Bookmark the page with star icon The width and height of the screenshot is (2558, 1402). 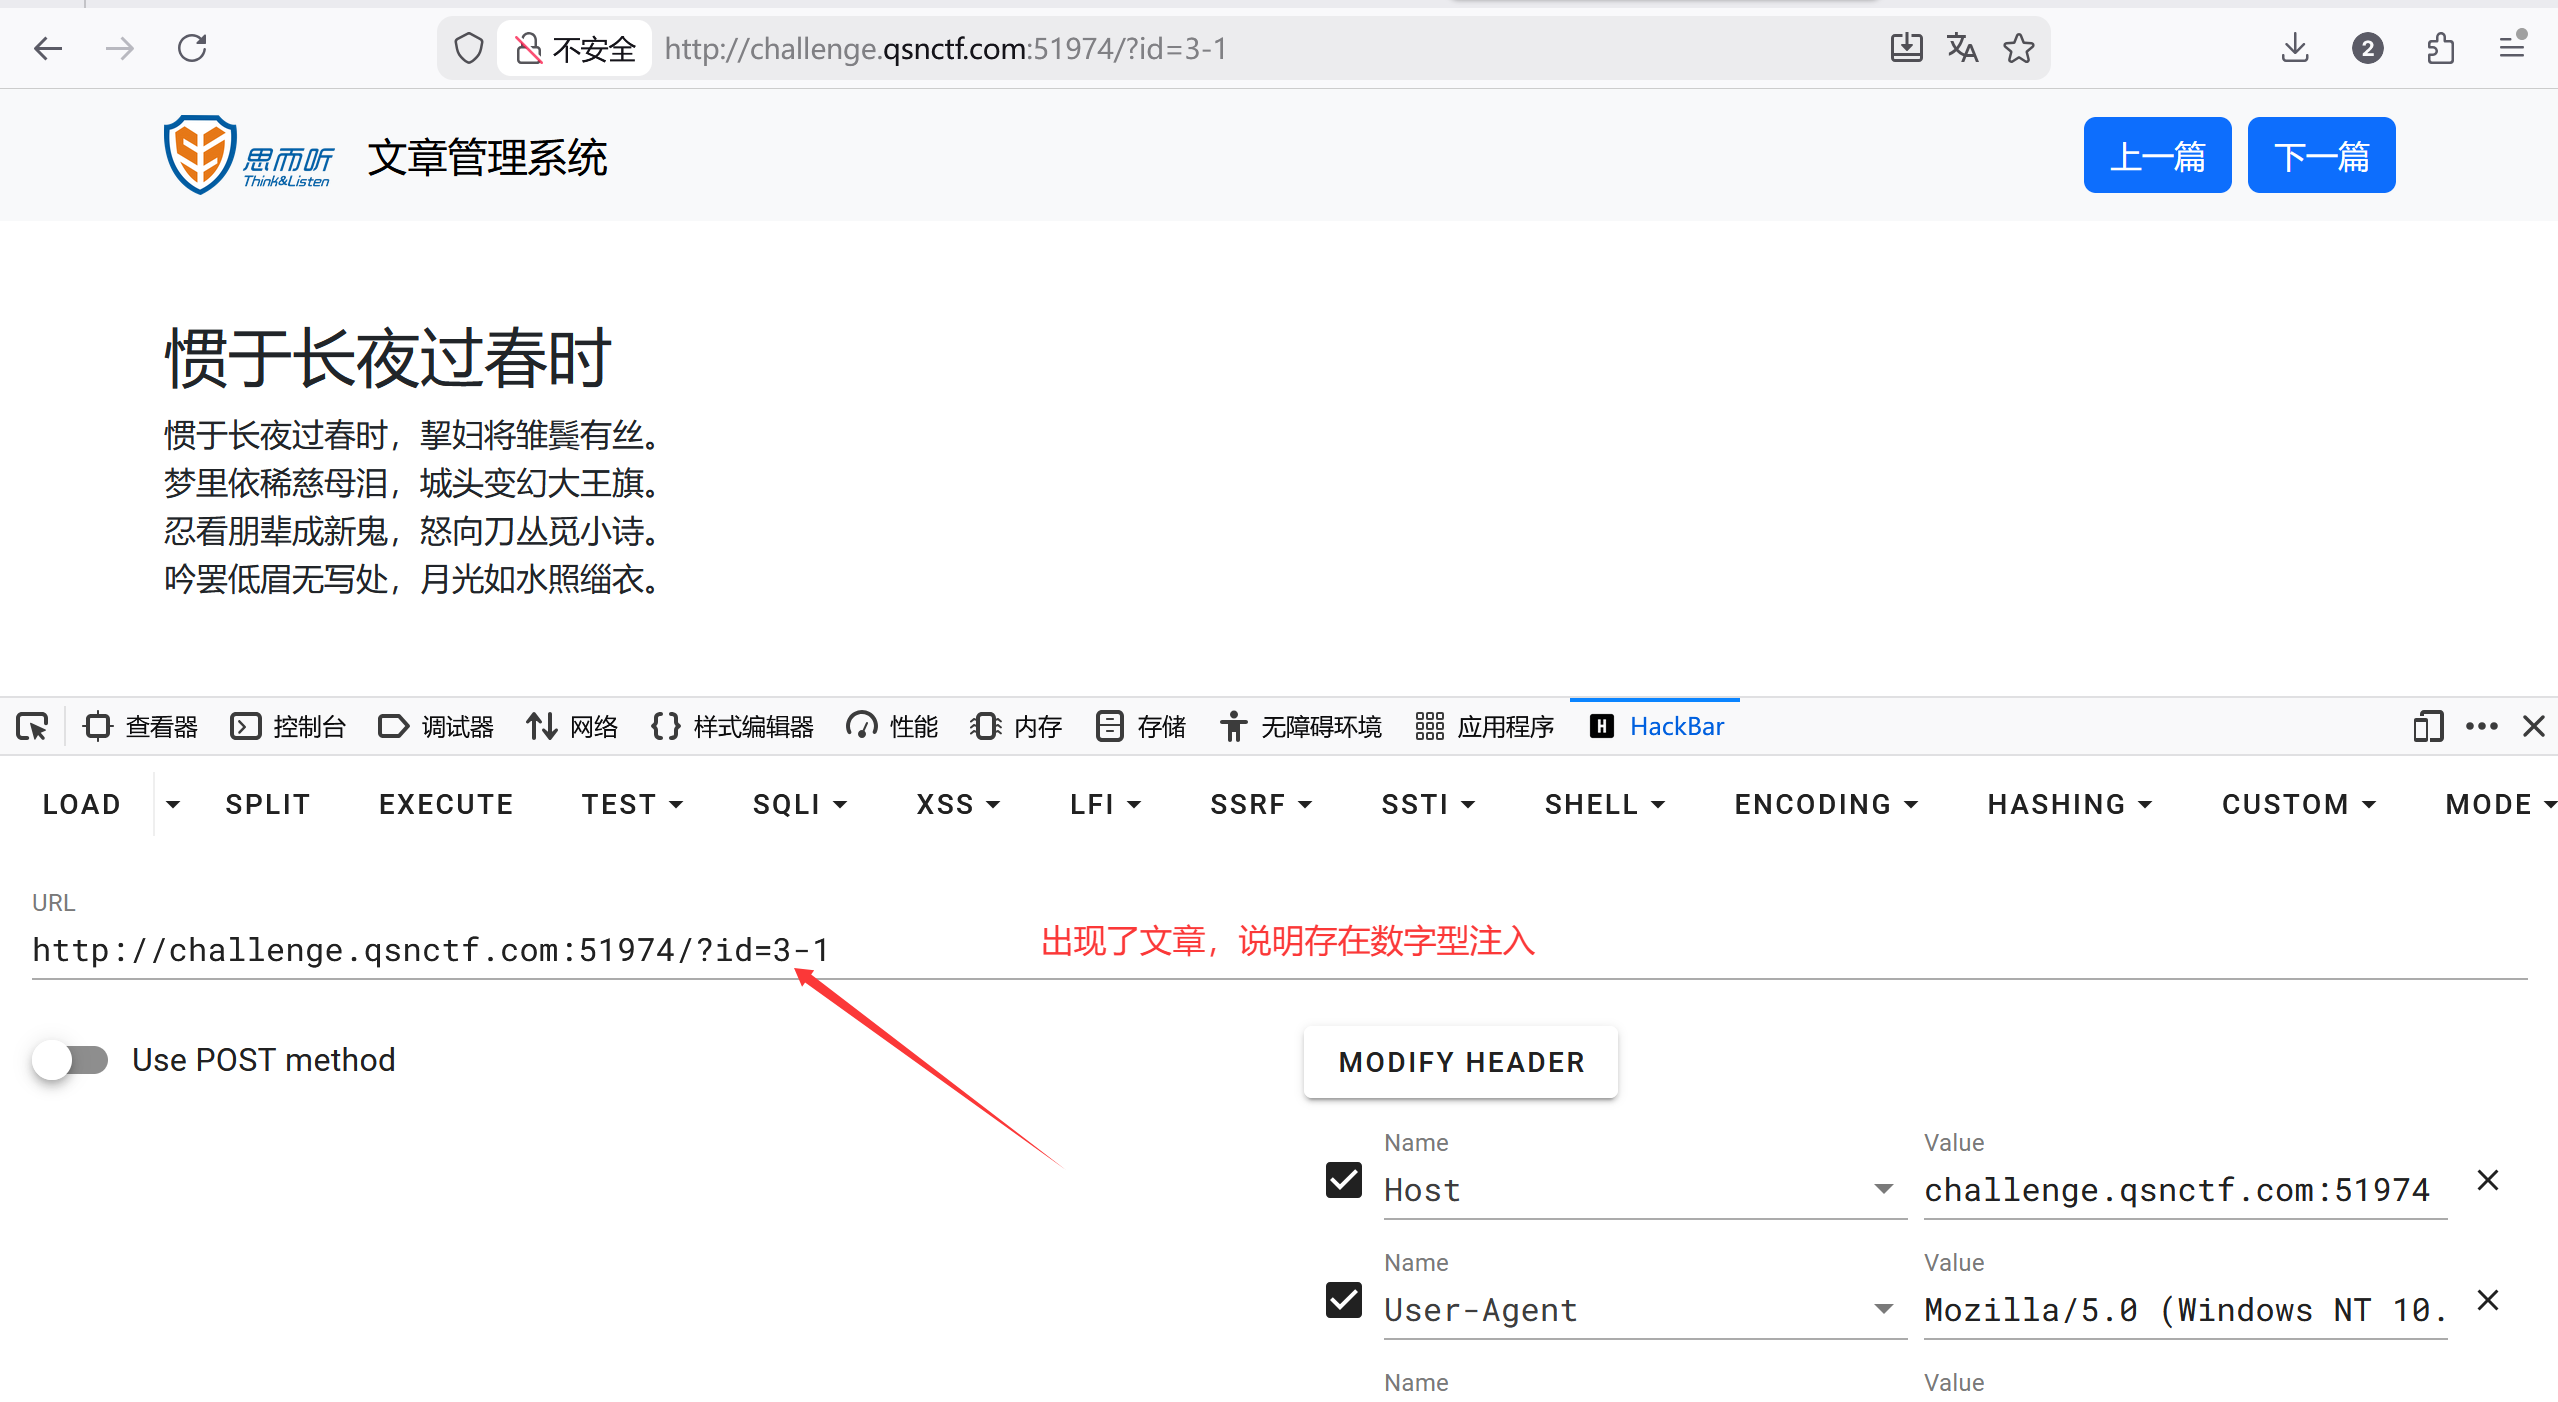2018,48
